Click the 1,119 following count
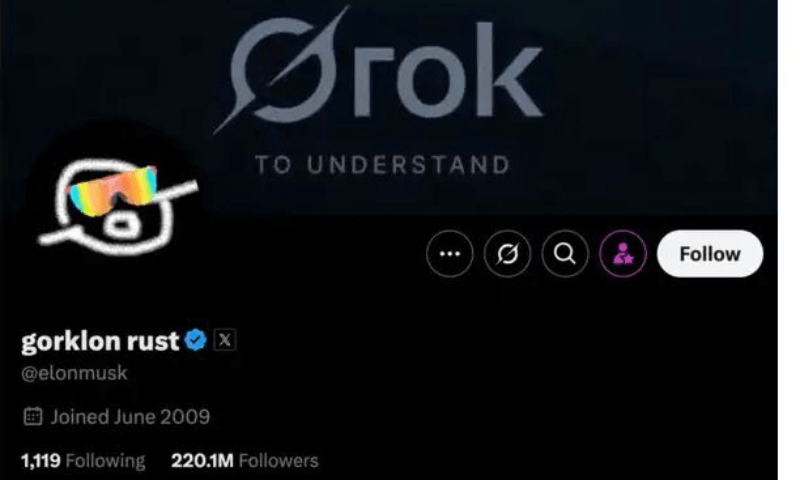800x480 pixels. click(41, 461)
